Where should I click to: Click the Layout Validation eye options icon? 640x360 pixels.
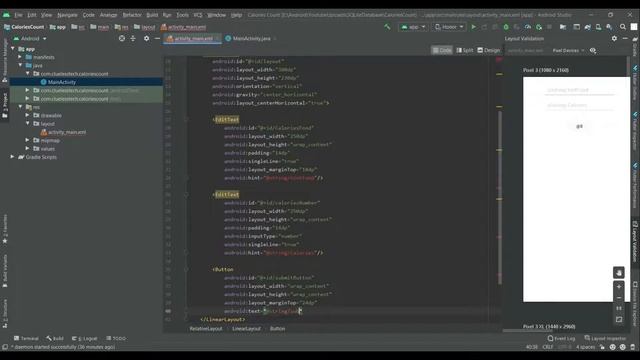click(593, 51)
